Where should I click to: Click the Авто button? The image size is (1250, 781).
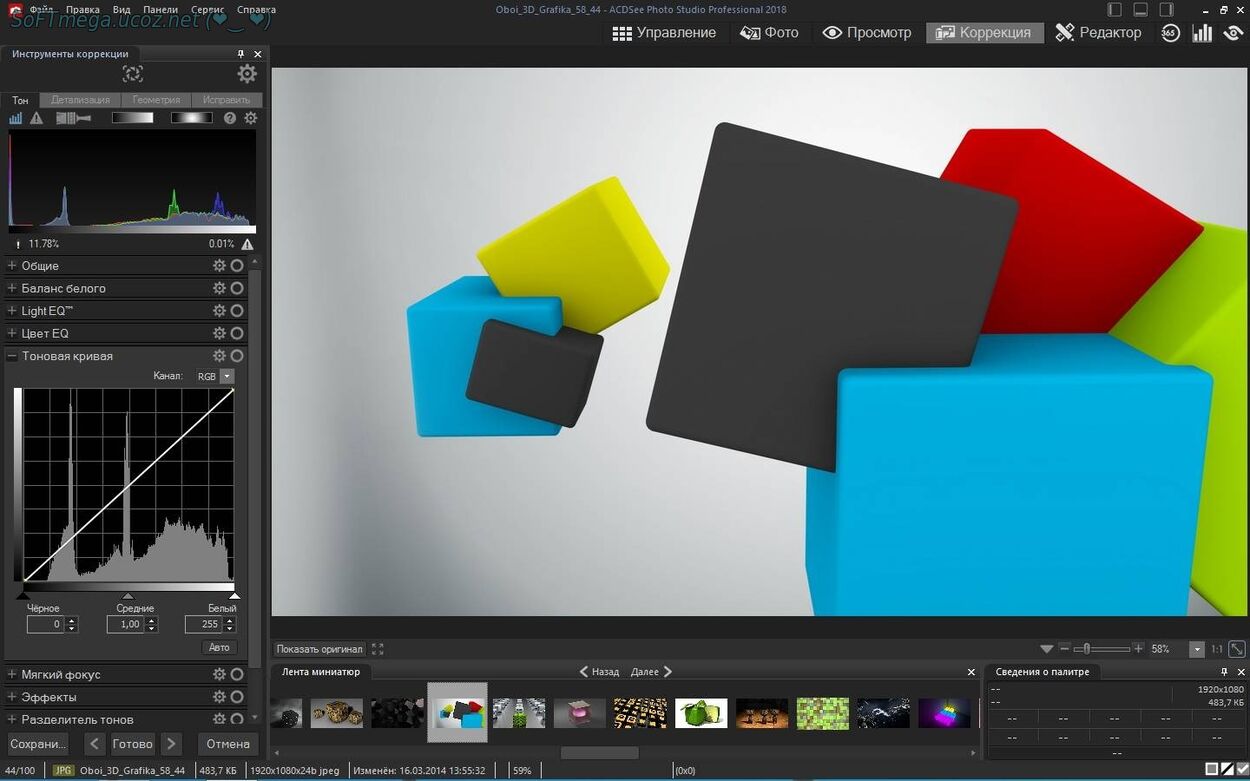219,647
